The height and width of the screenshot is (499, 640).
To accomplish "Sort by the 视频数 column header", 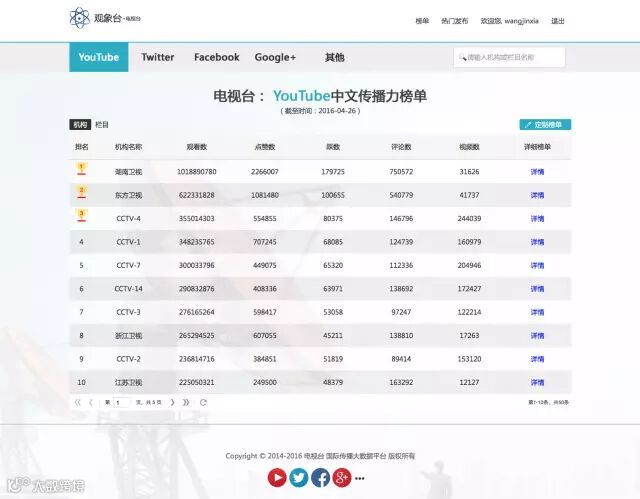I will 469,147.
